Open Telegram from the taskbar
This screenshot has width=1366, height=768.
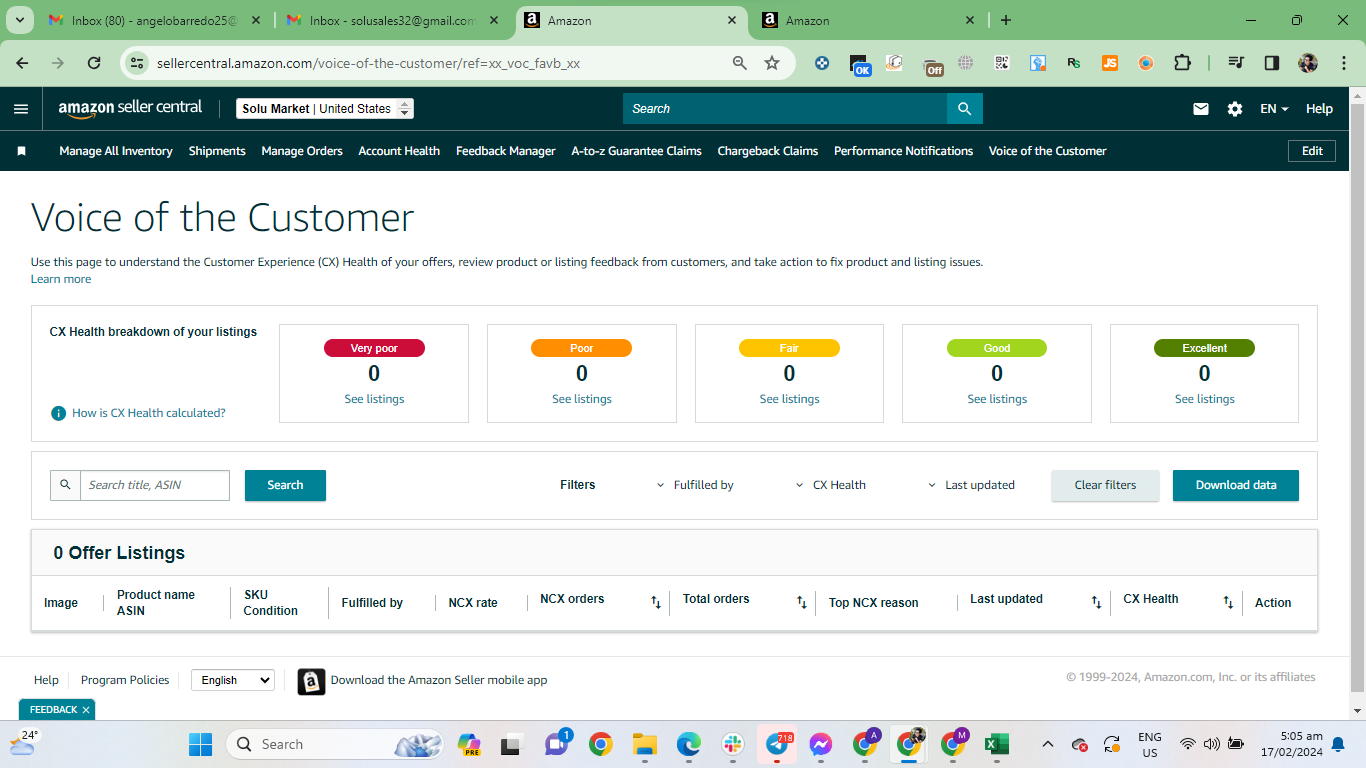777,745
